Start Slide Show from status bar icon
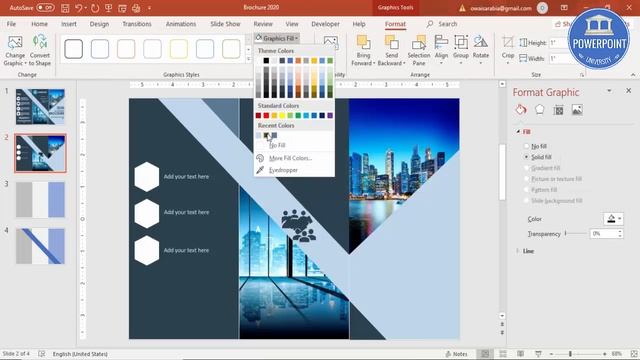640x360 pixels. pyautogui.click(x=538, y=354)
